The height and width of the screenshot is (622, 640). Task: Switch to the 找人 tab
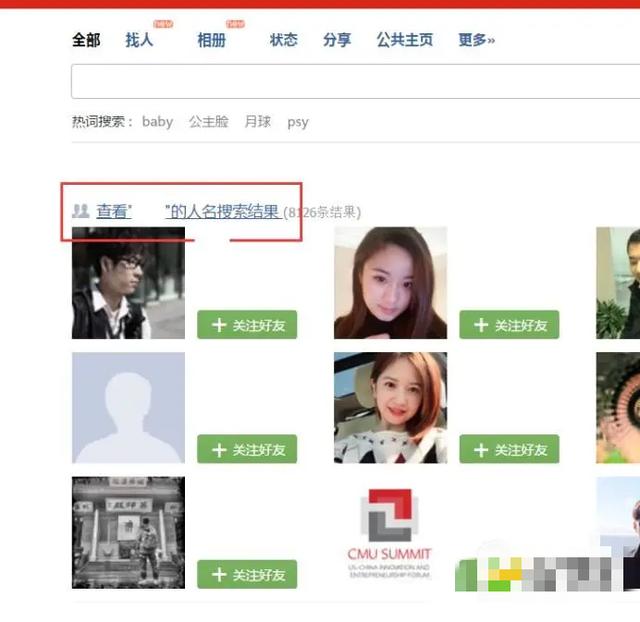point(139,40)
